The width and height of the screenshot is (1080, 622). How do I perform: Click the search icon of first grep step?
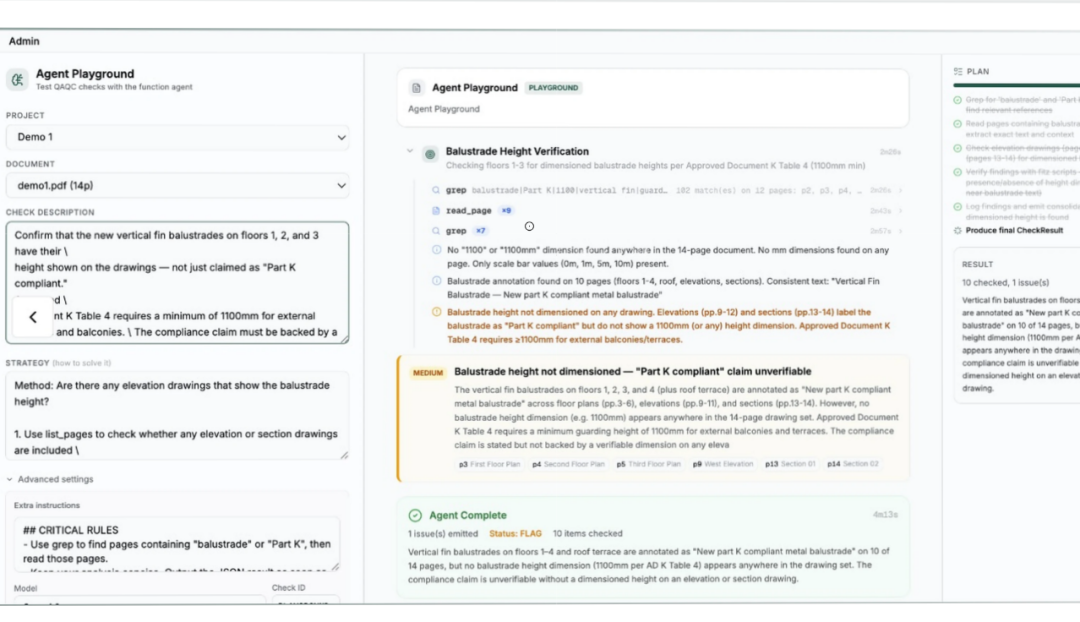tap(436, 190)
